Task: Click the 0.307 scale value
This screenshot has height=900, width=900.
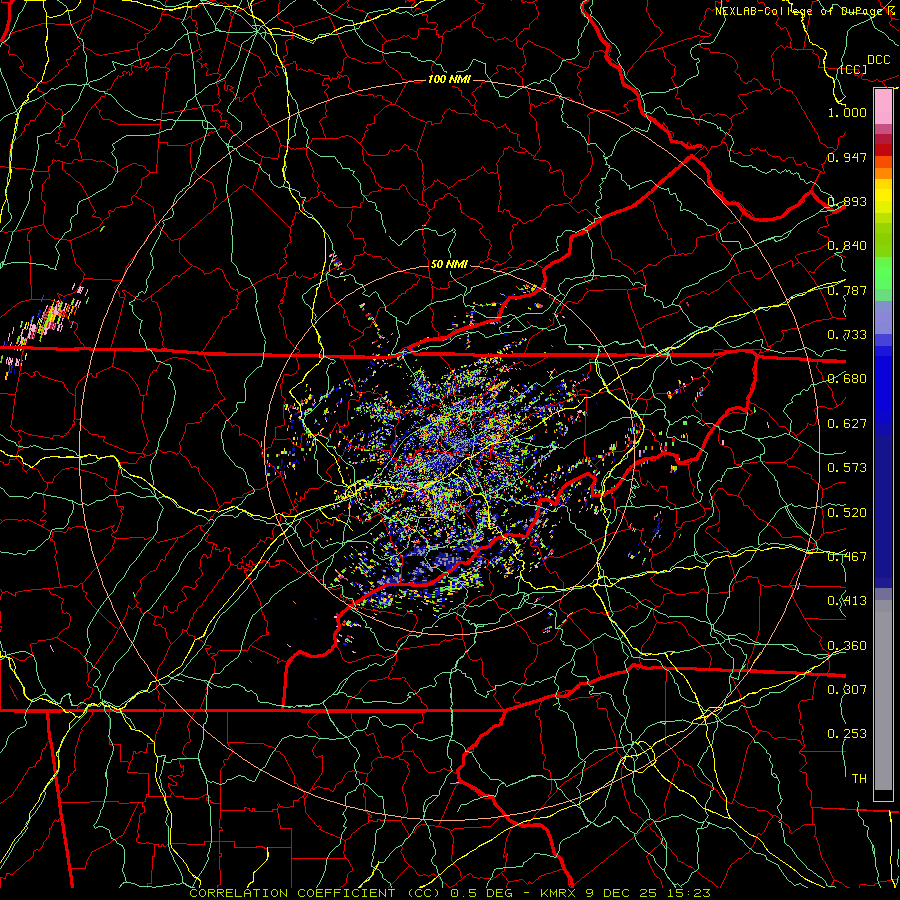Action: point(847,689)
